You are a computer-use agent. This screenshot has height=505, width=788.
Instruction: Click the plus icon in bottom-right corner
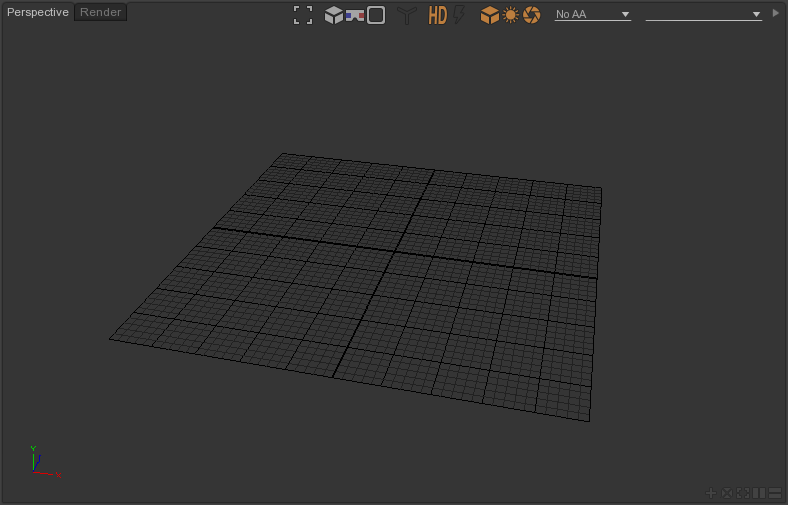(711, 493)
